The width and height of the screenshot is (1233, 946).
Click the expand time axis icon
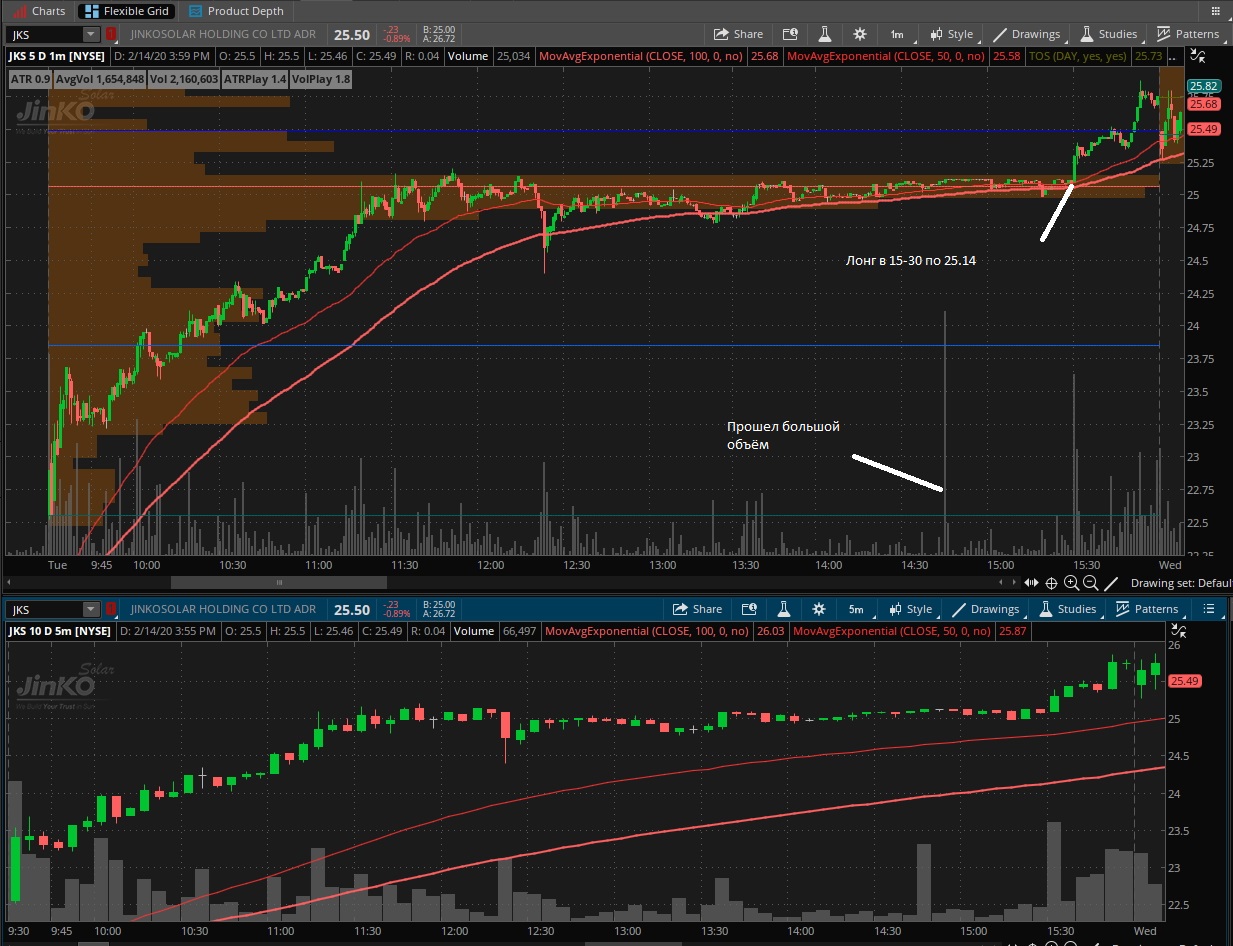(1030, 583)
